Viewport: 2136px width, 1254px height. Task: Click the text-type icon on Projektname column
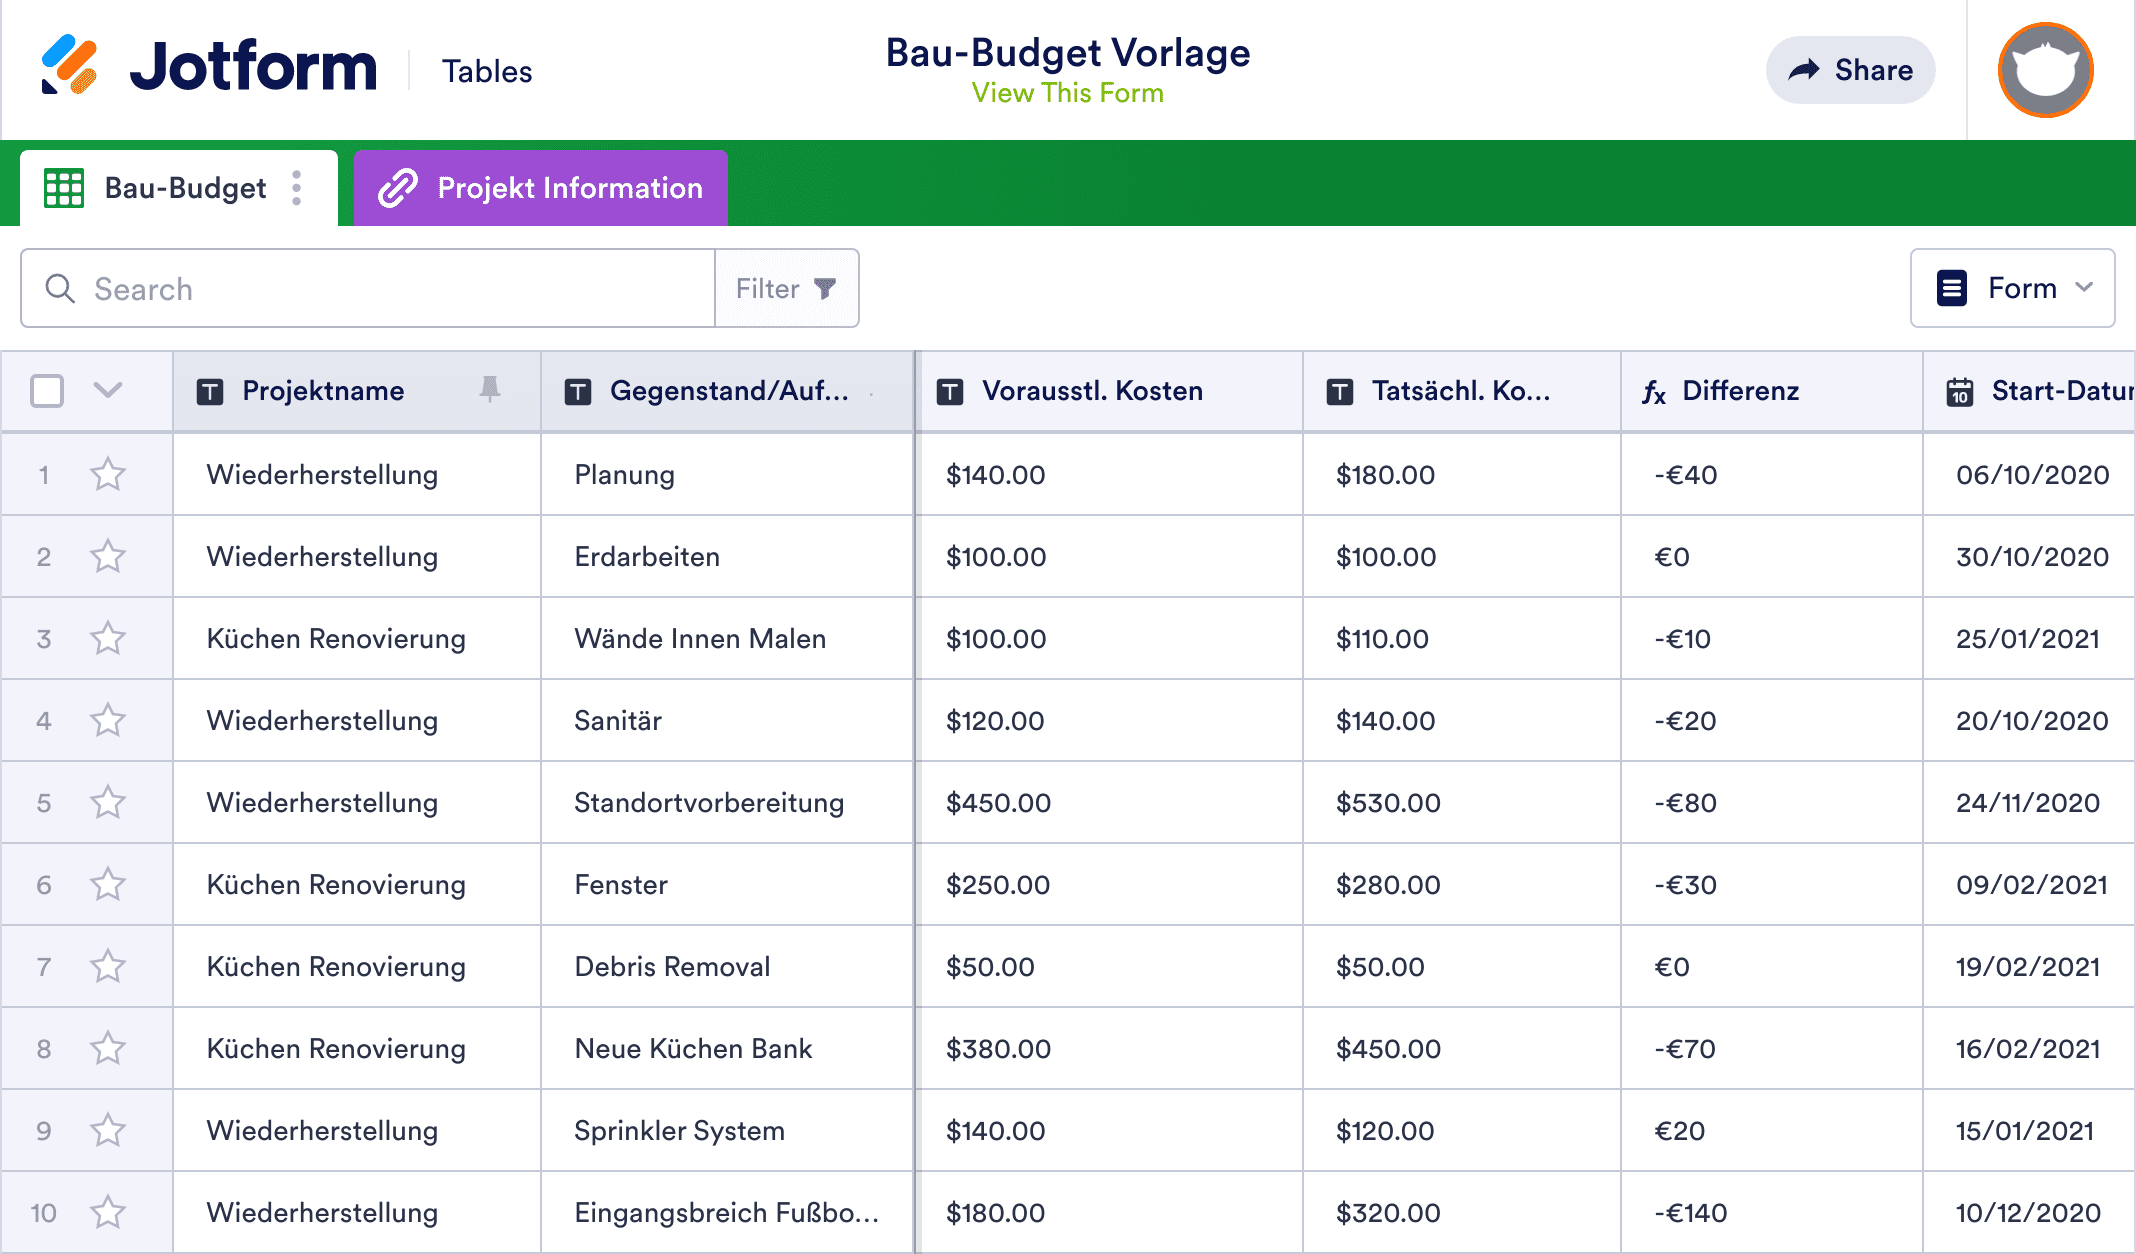click(210, 391)
